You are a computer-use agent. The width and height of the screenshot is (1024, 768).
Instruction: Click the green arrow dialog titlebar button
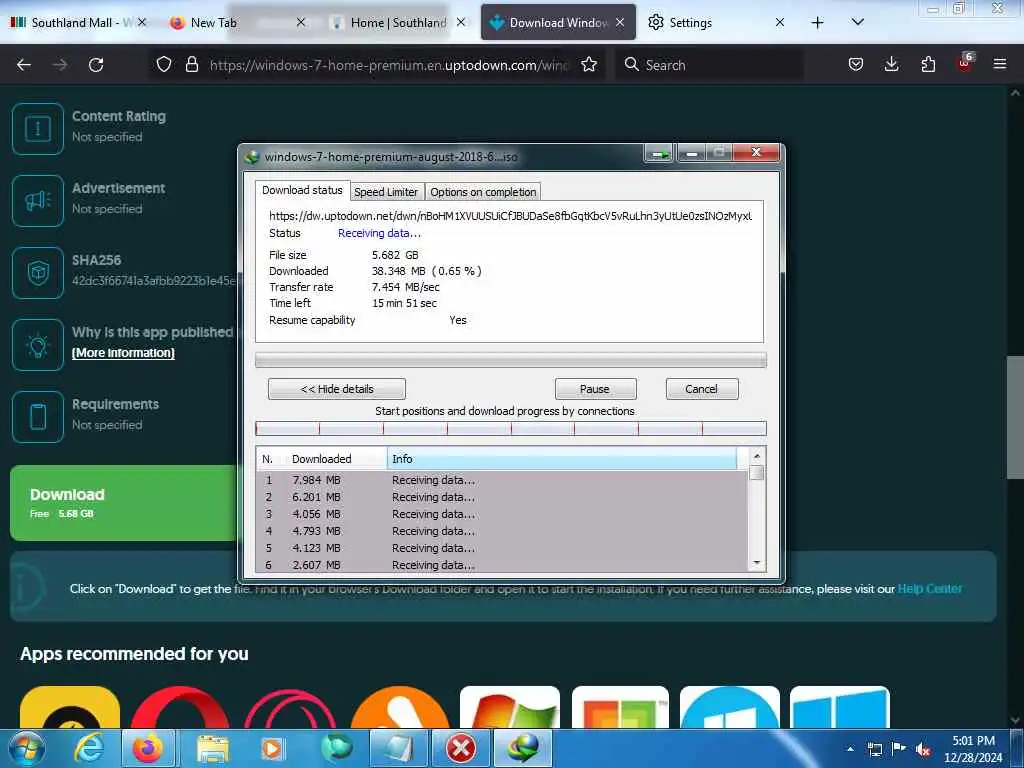pos(660,153)
